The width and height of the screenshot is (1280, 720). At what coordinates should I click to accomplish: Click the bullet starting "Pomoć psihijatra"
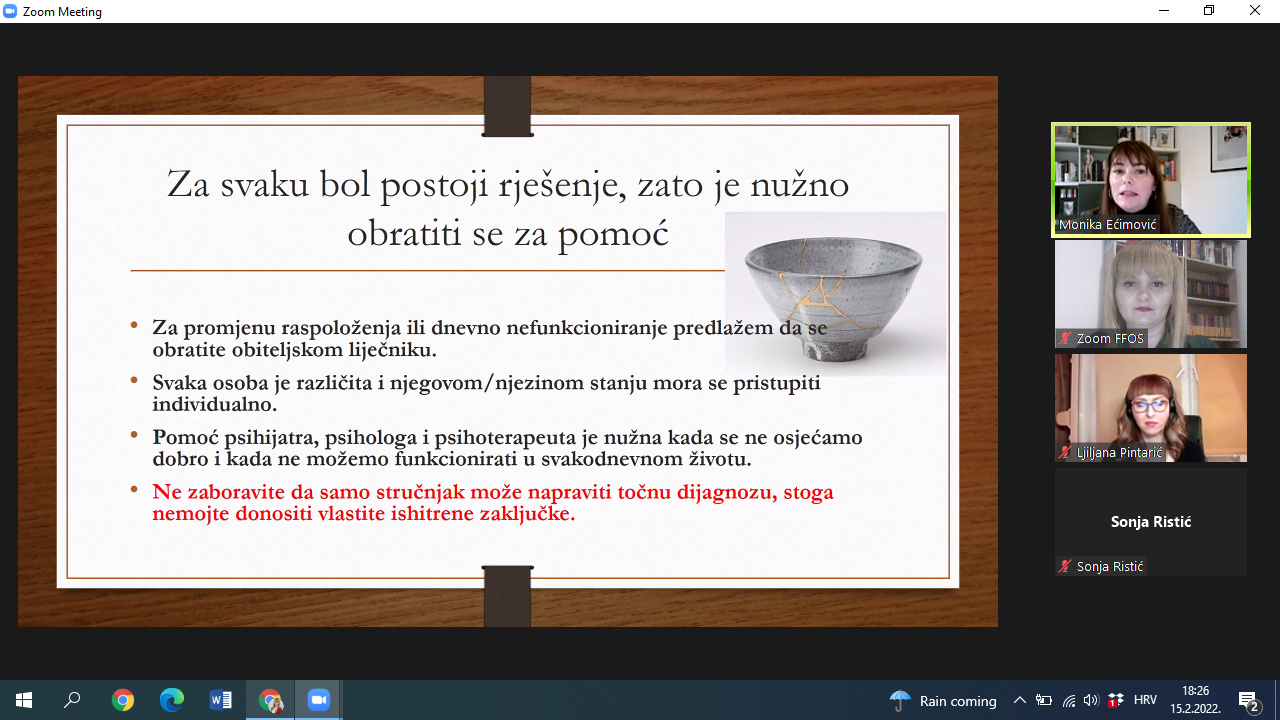tap(507, 449)
